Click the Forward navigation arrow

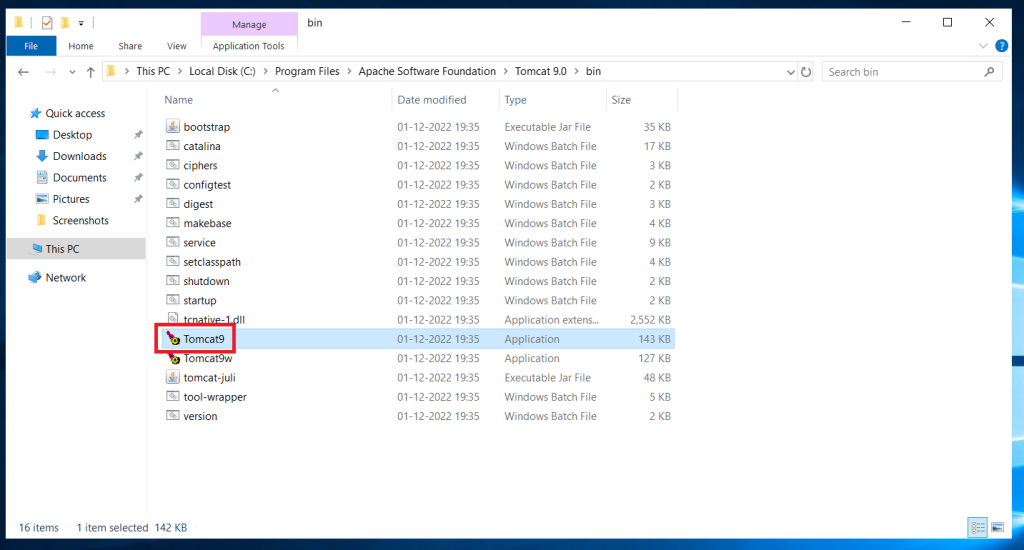point(50,72)
